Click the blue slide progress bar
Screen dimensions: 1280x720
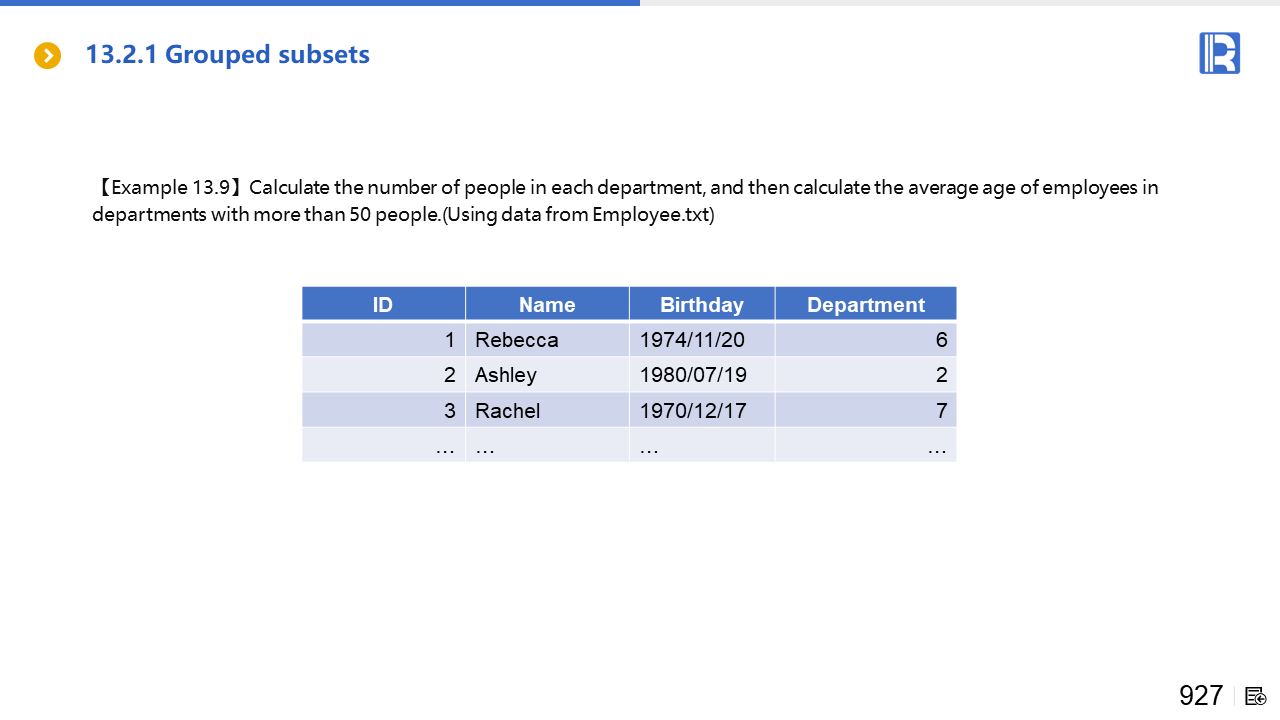click(x=320, y=3)
